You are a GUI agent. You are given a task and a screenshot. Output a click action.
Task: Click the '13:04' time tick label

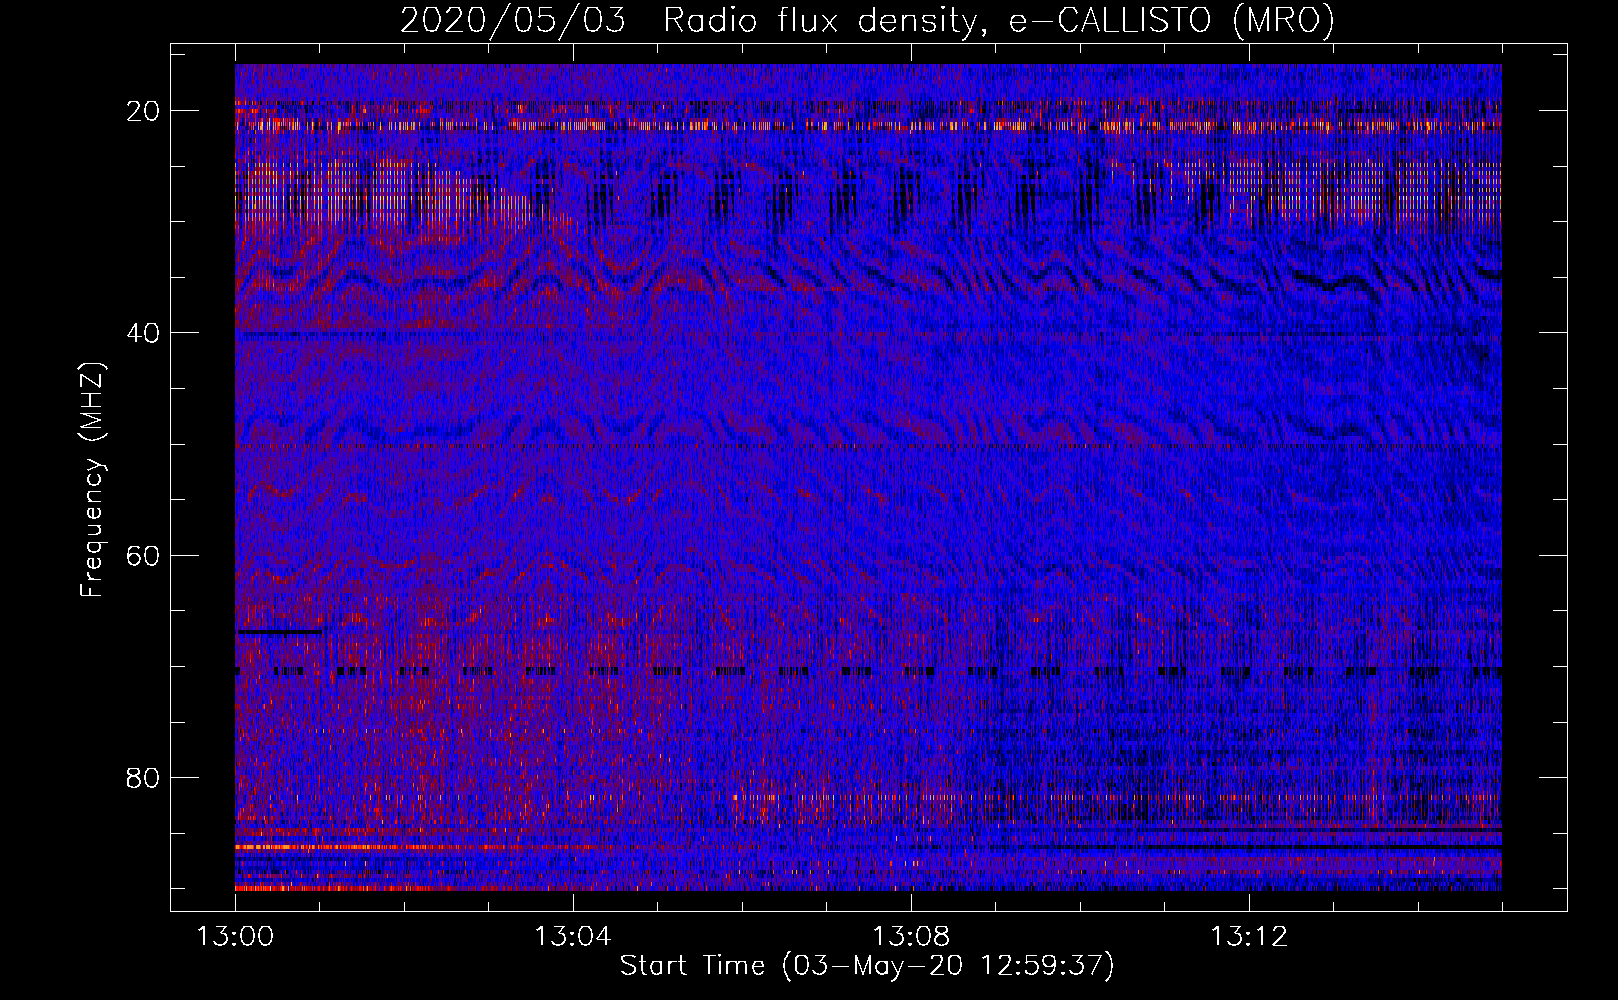pyautogui.click(x=573, y=937)
